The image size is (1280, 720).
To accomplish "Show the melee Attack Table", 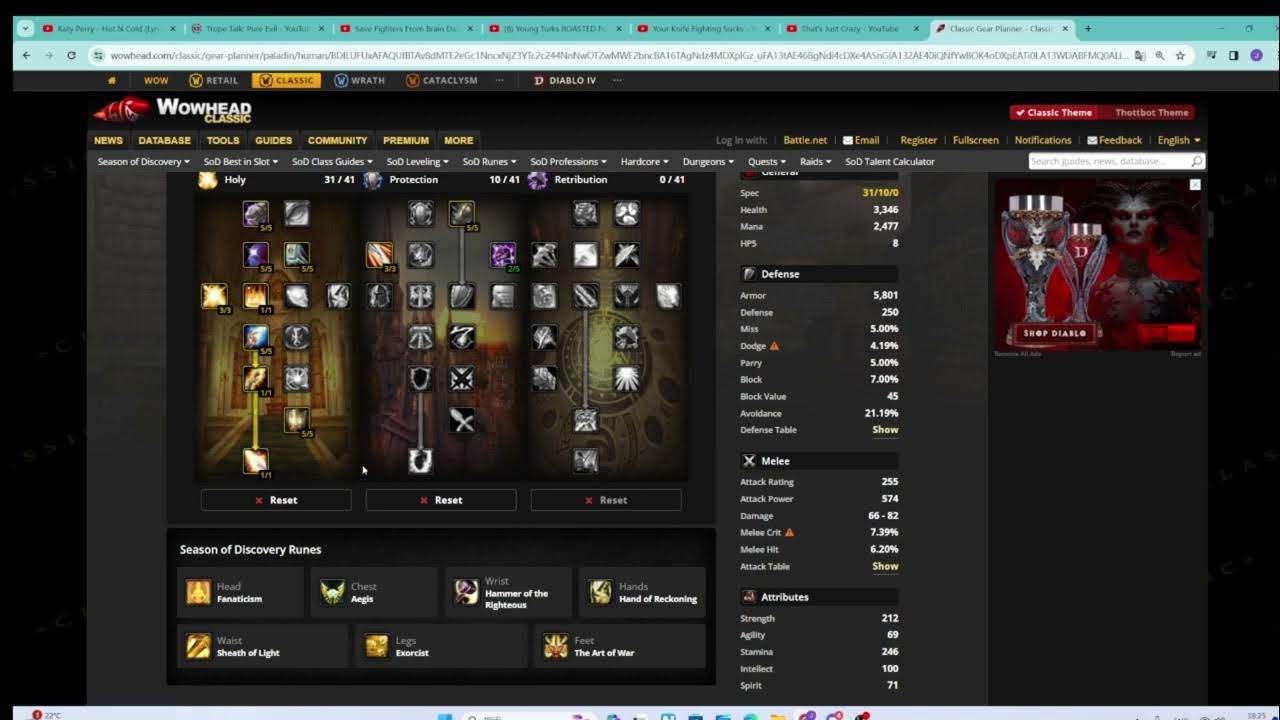I will (x=885, y=566).
